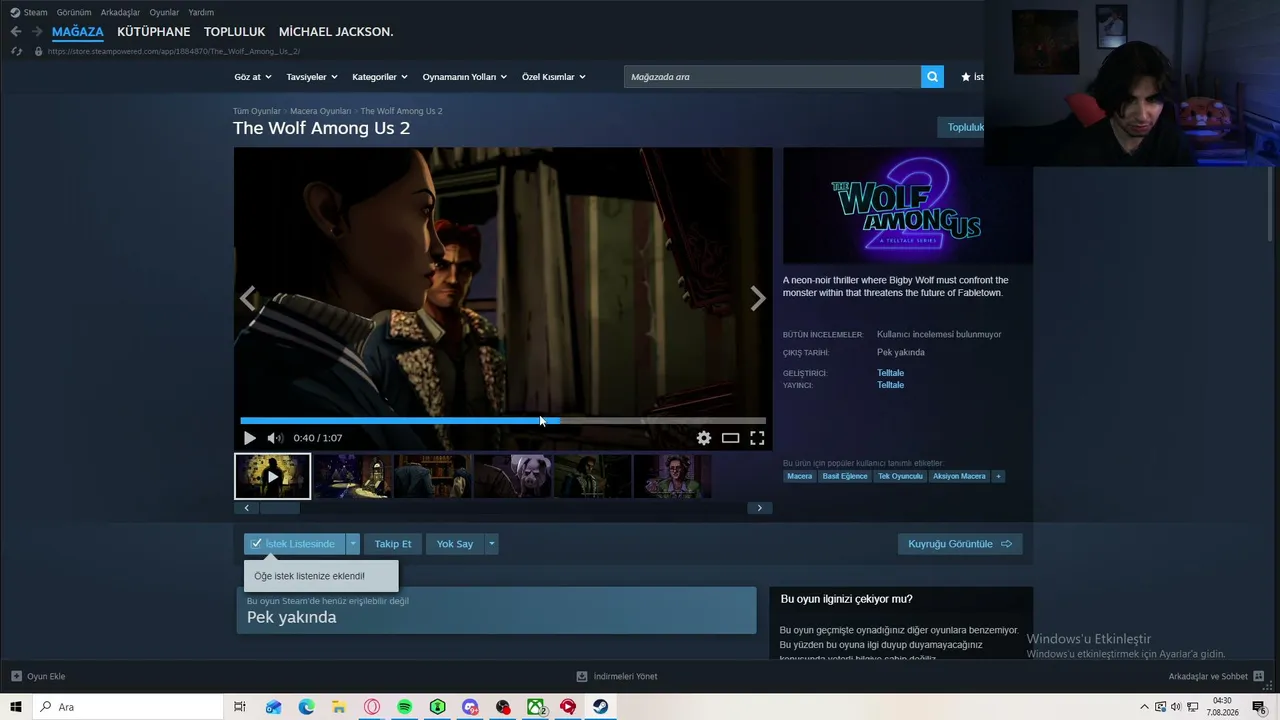
Task: Click the thumbnail strip scrollbar handle
Action: coord(279,508)
